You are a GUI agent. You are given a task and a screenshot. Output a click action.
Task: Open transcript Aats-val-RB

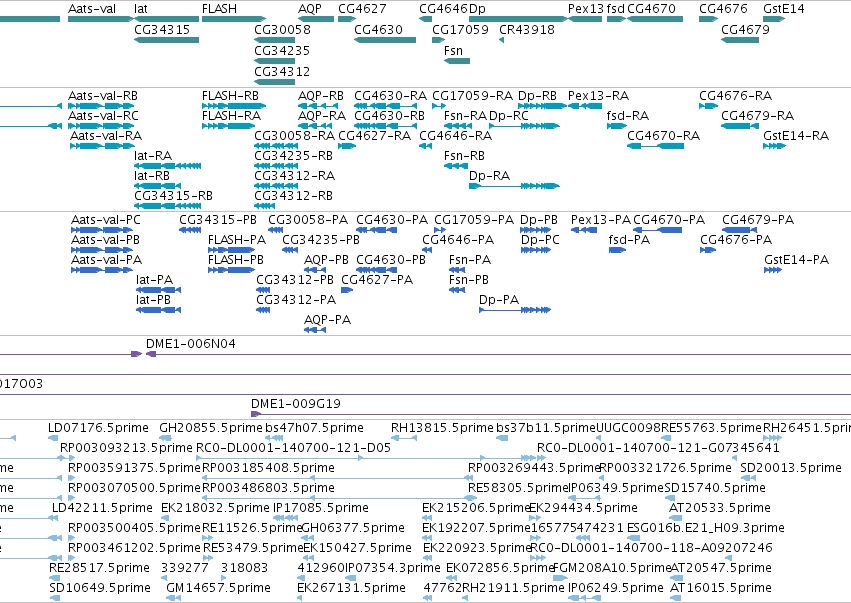pos(103,96)
